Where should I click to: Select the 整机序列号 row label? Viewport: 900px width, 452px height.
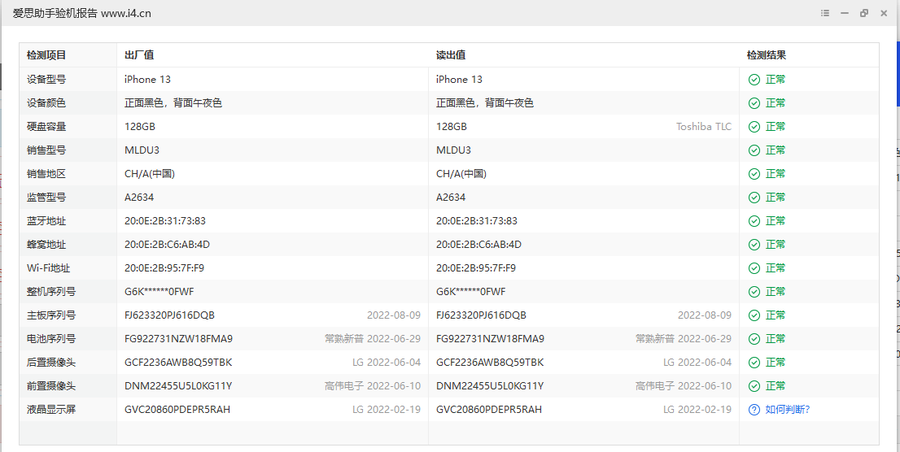point(51,291)
